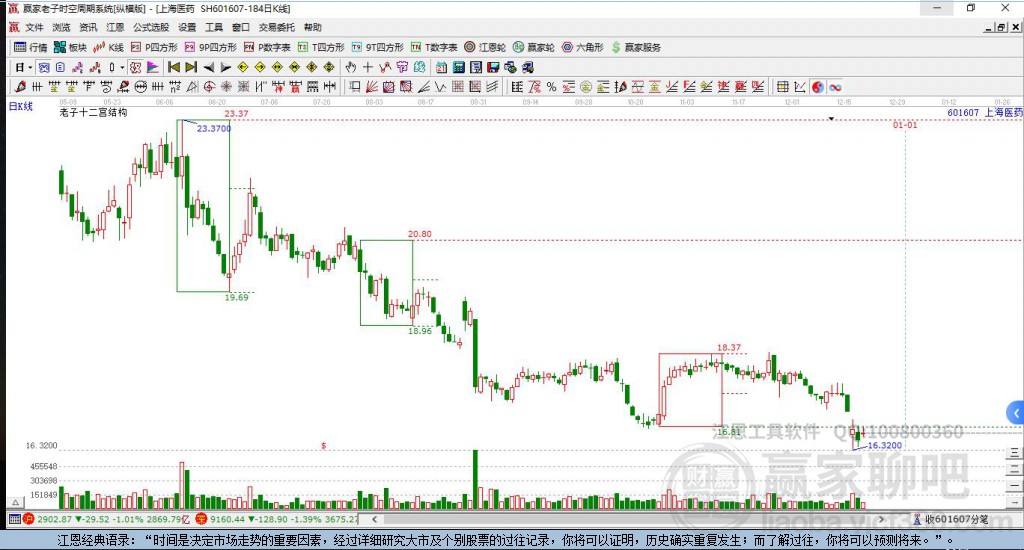Click the black left arrow icon
Screen dimensions: 1024x550
pos(208,67)
